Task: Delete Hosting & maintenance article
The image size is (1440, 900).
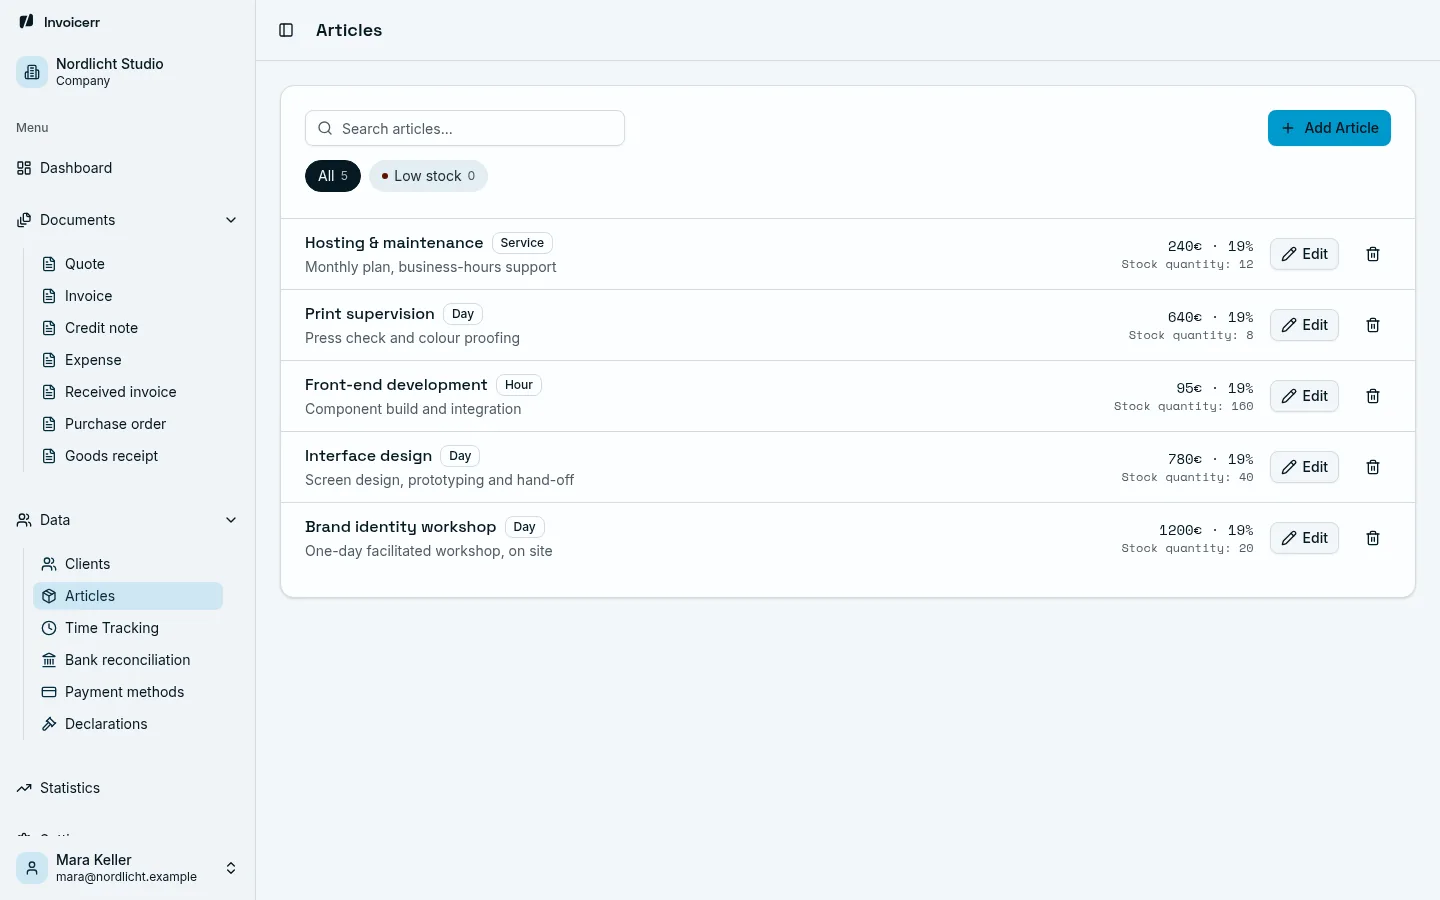Action: [1373, 254]
